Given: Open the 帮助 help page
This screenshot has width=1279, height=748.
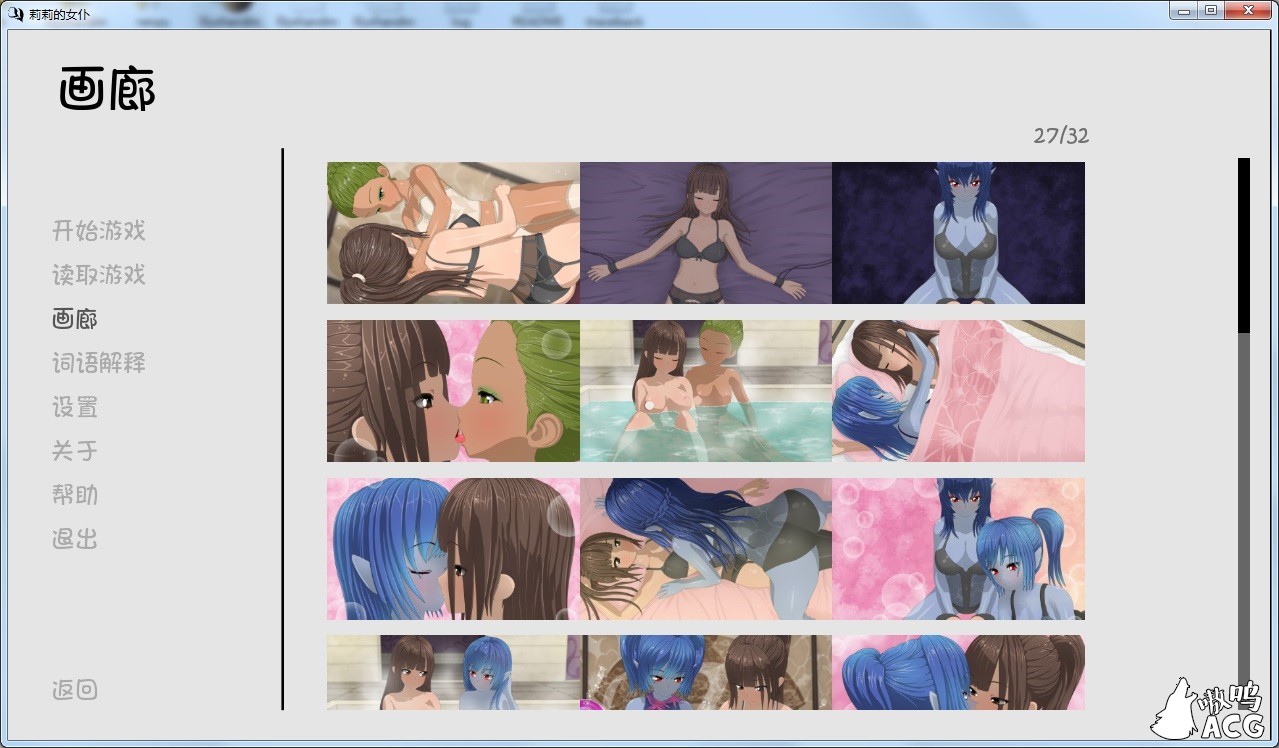Looking at the screenshot, I should click(75, 495).
